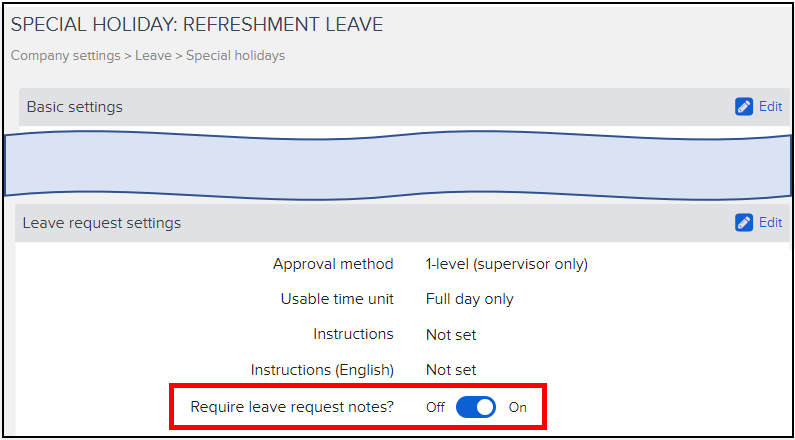Viewport: 795px width, 440px height.
Task: Click the Approval method label
Action: tap(333, 265)
